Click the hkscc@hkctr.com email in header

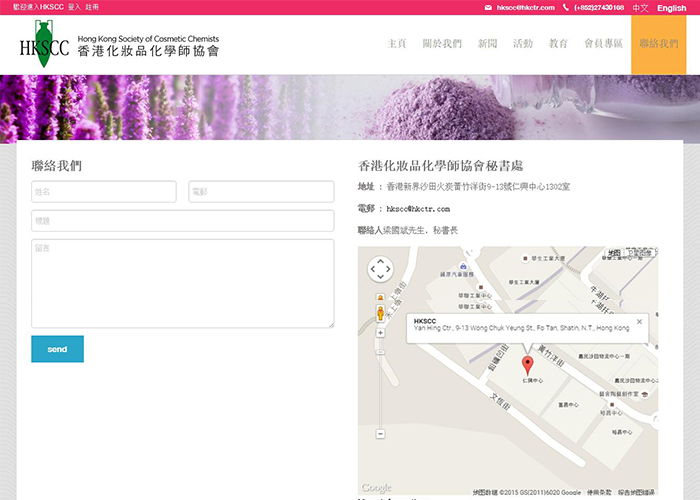[x=526, y=8]
